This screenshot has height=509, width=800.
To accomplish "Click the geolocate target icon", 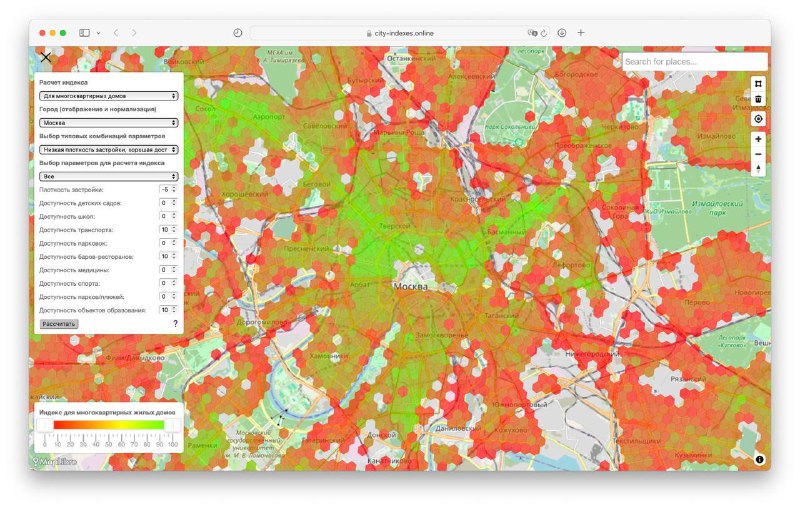I will pyautogui.click(x=758, y=118).
